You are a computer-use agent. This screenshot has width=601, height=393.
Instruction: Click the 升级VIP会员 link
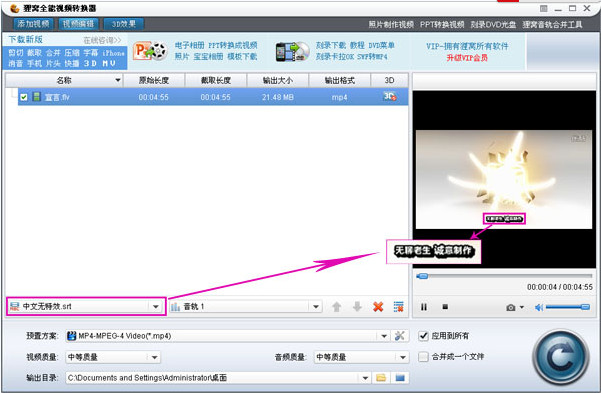coord(467,58)
